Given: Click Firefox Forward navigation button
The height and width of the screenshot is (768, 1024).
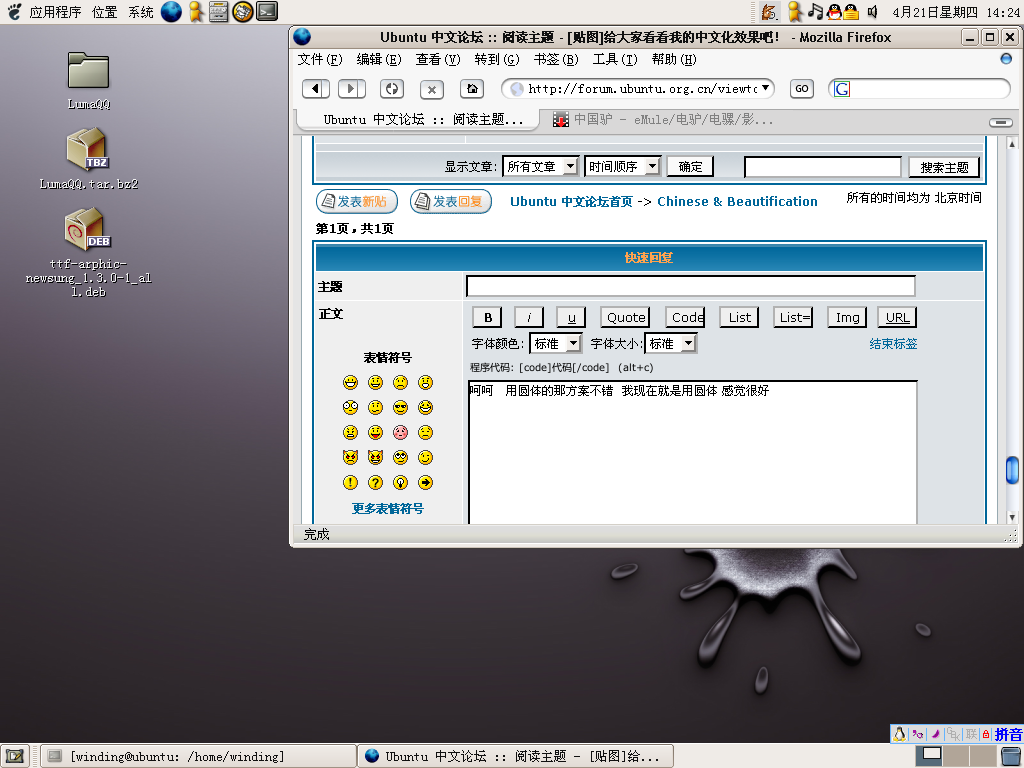Looking at the screenshot, I should coord(351,89).
